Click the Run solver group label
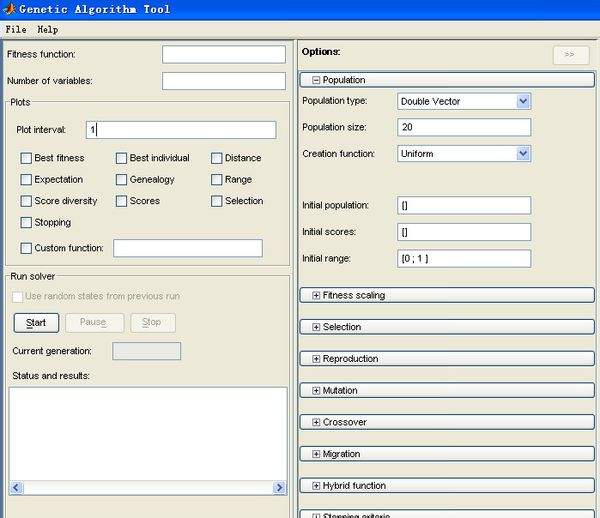Viewport: 600px width, 518px height. pos(33,276)
